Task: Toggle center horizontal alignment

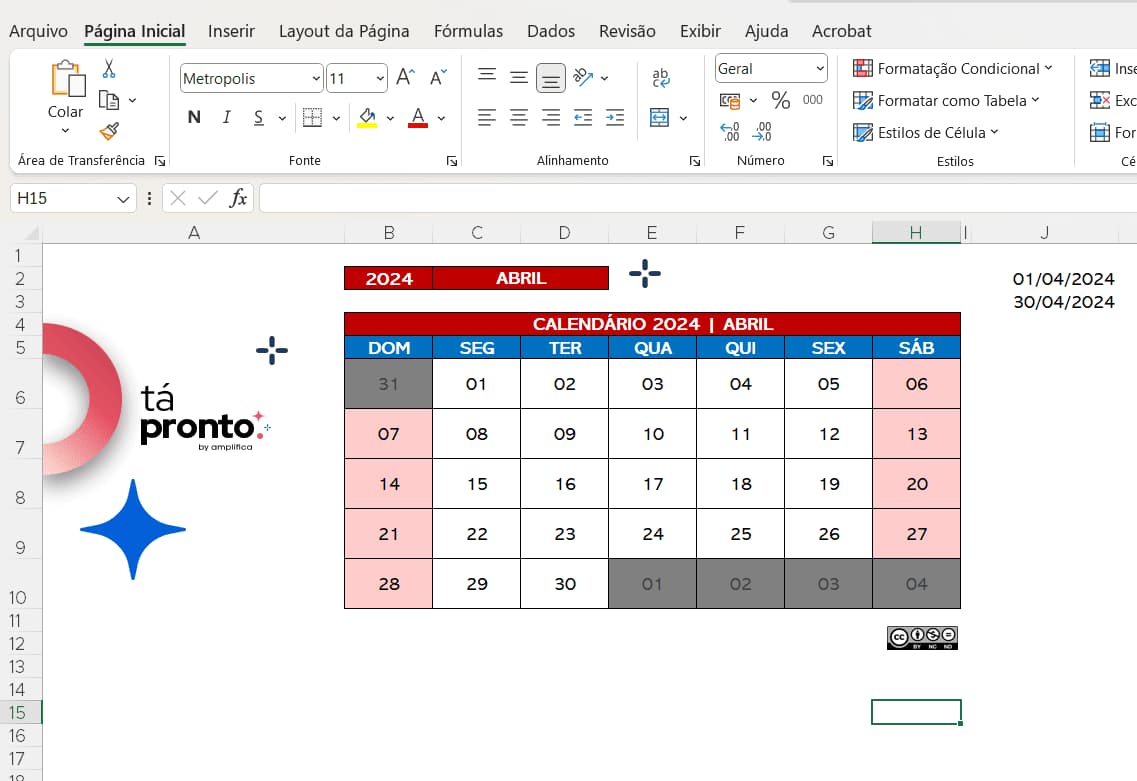Action: [x=519, y=118]
